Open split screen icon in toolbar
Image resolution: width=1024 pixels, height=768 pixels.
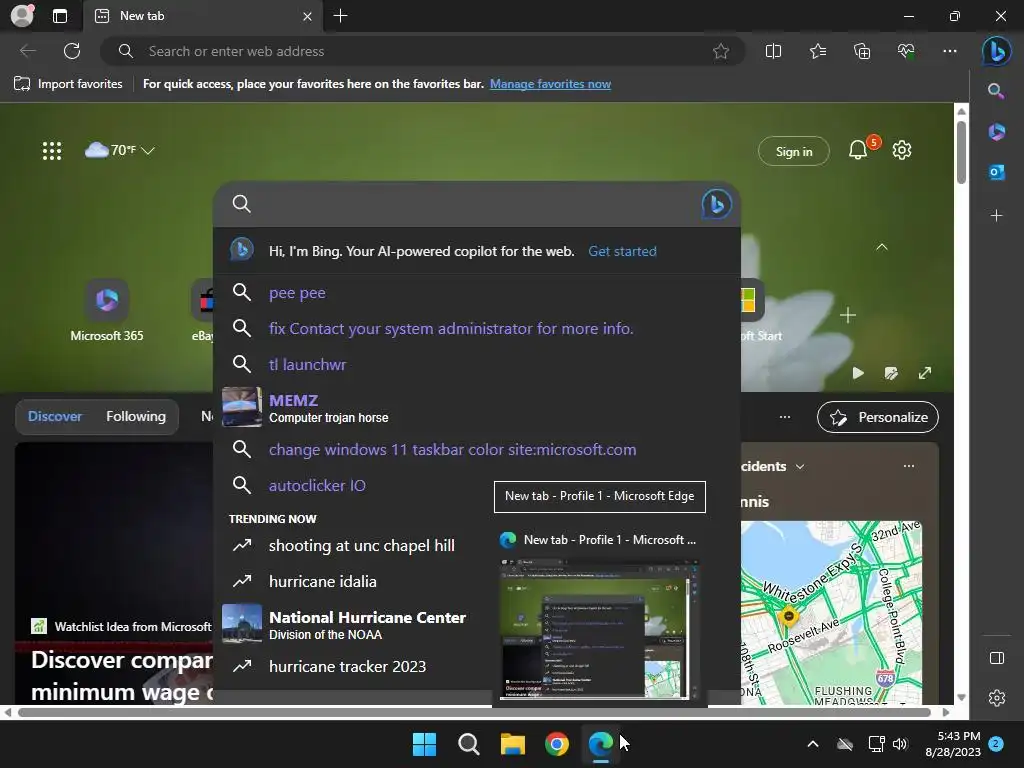pos(773,51)
